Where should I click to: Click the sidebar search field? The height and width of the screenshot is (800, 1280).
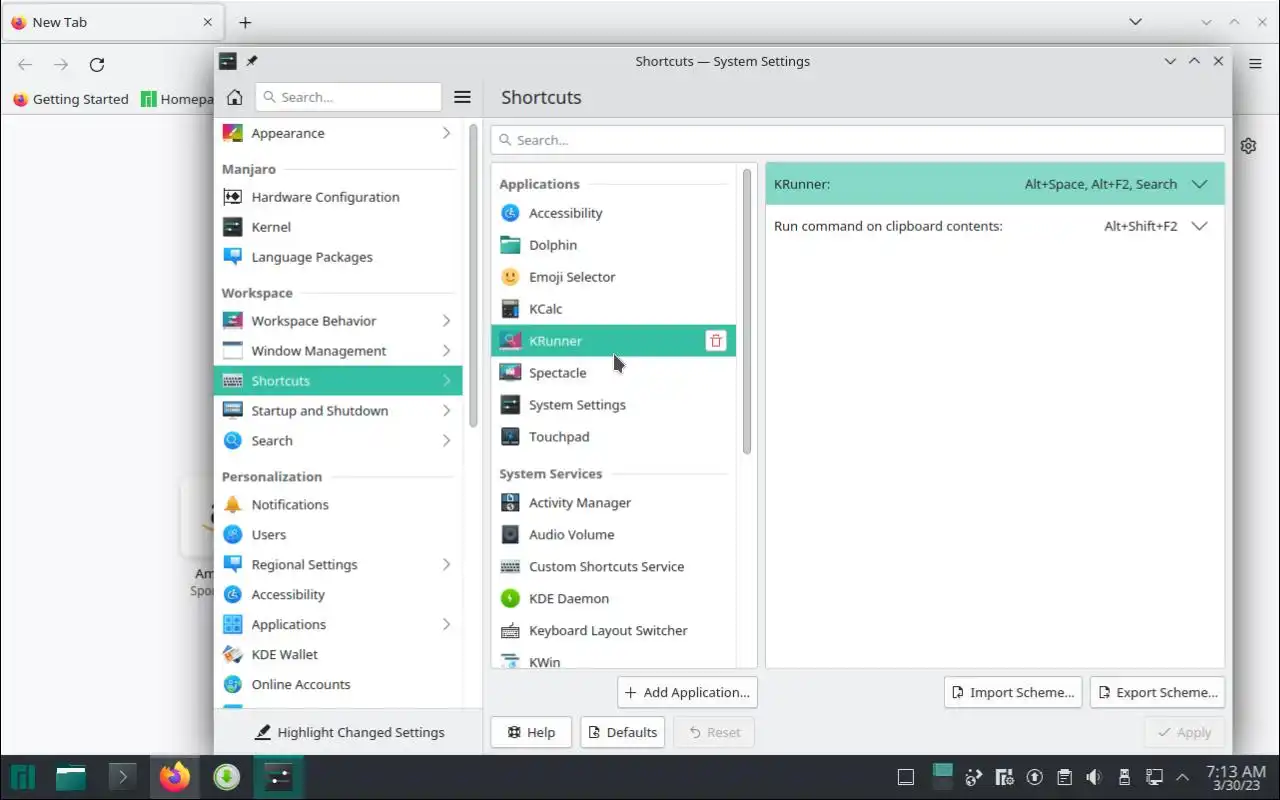pyautogui.click(x=348, y=97)
